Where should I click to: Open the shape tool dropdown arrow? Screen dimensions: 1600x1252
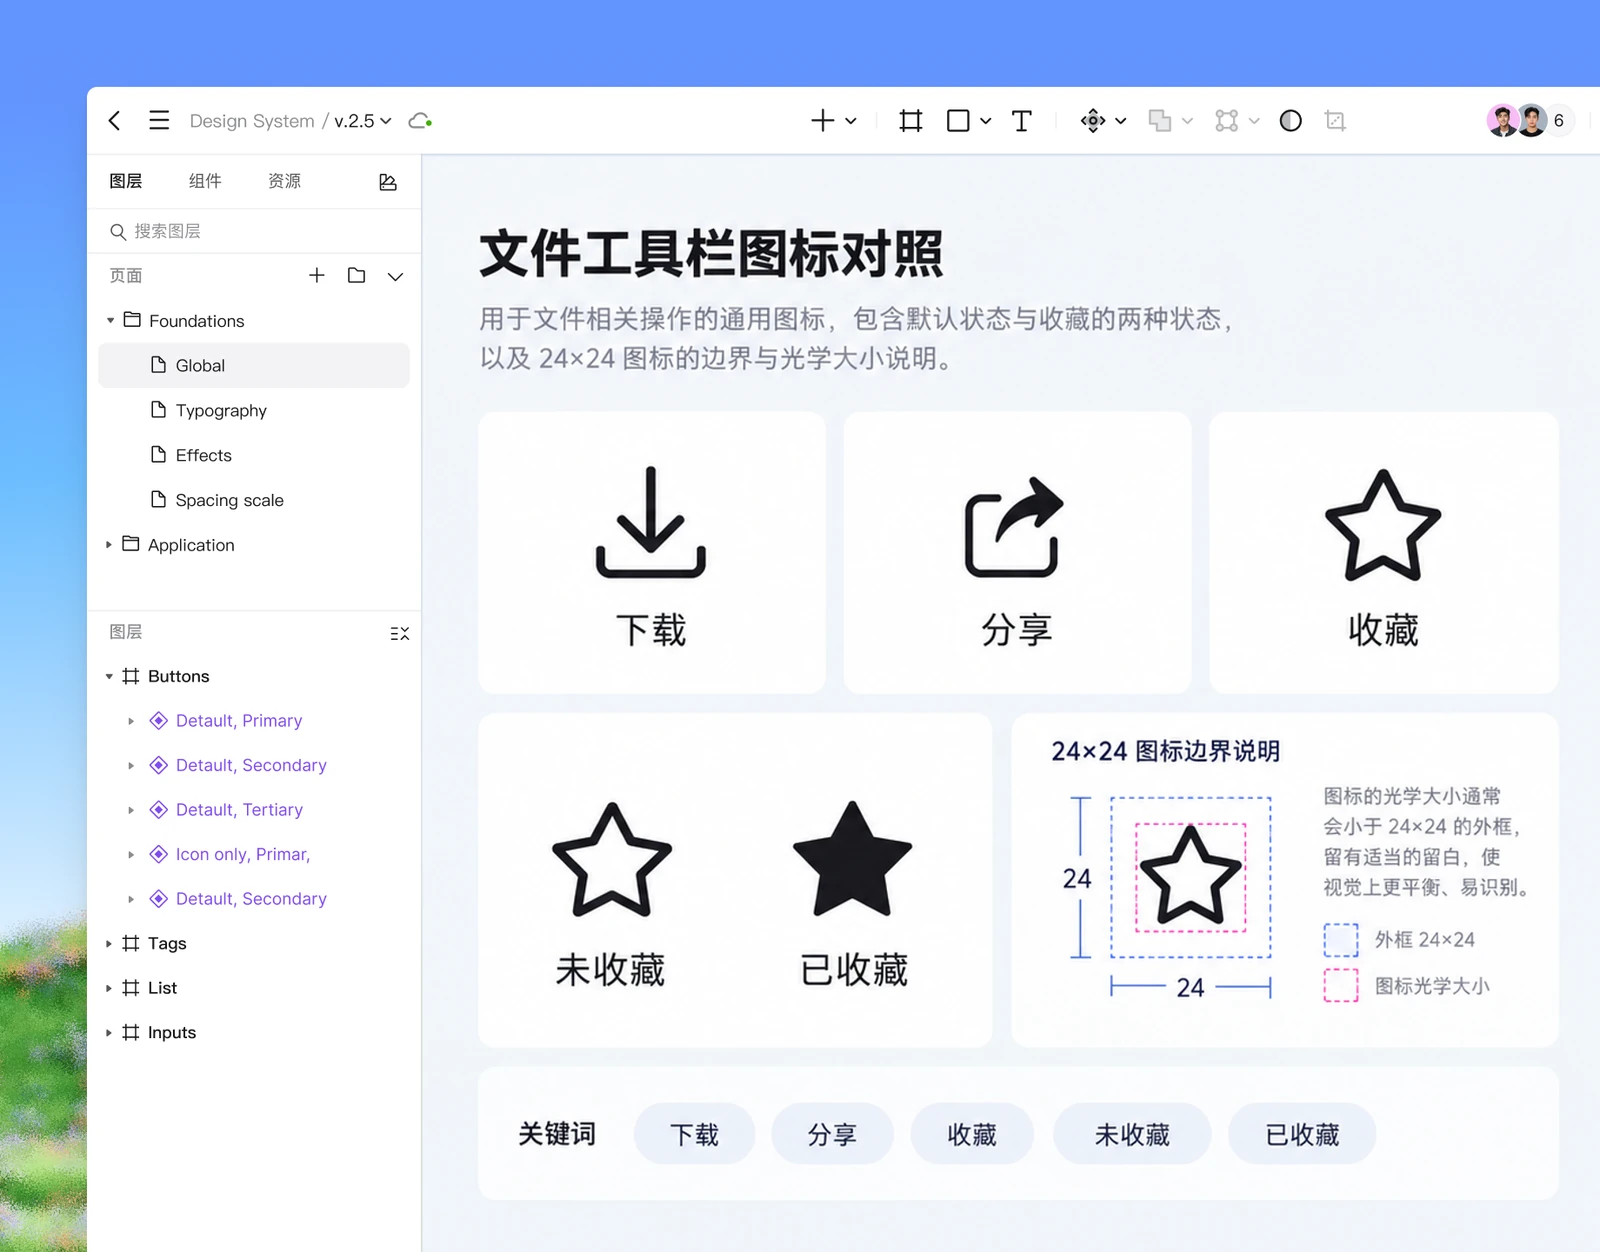986,121
